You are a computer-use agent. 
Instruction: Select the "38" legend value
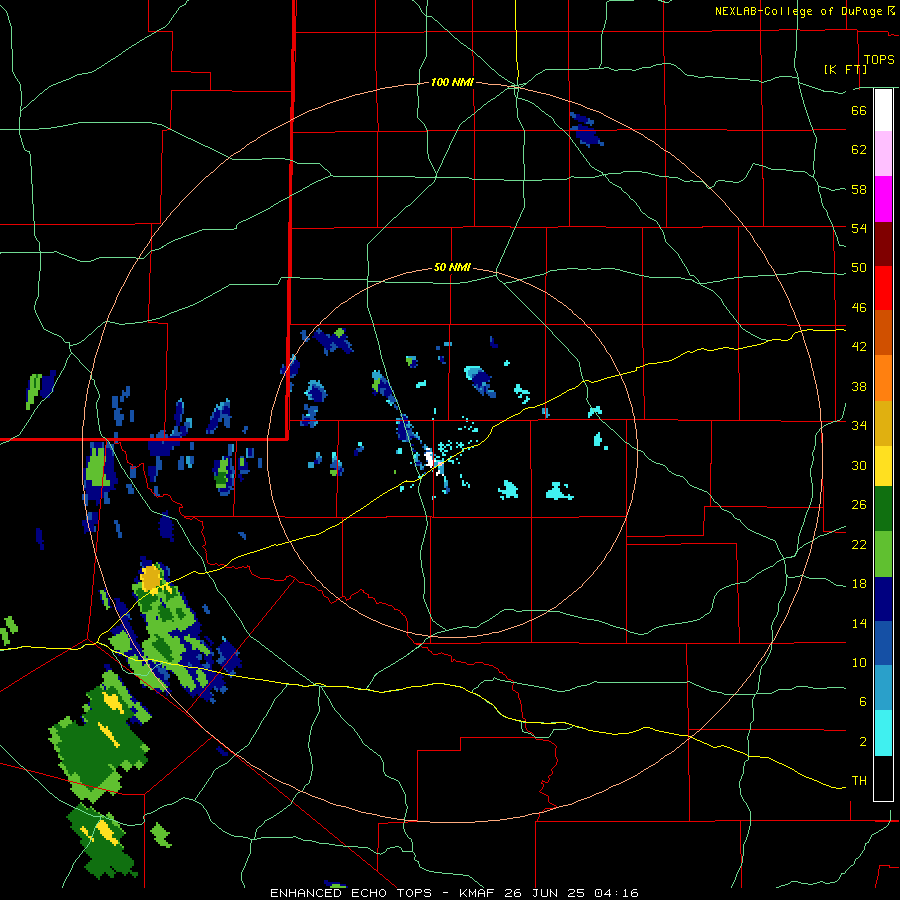pyautogui.click(x=859, y=386)
